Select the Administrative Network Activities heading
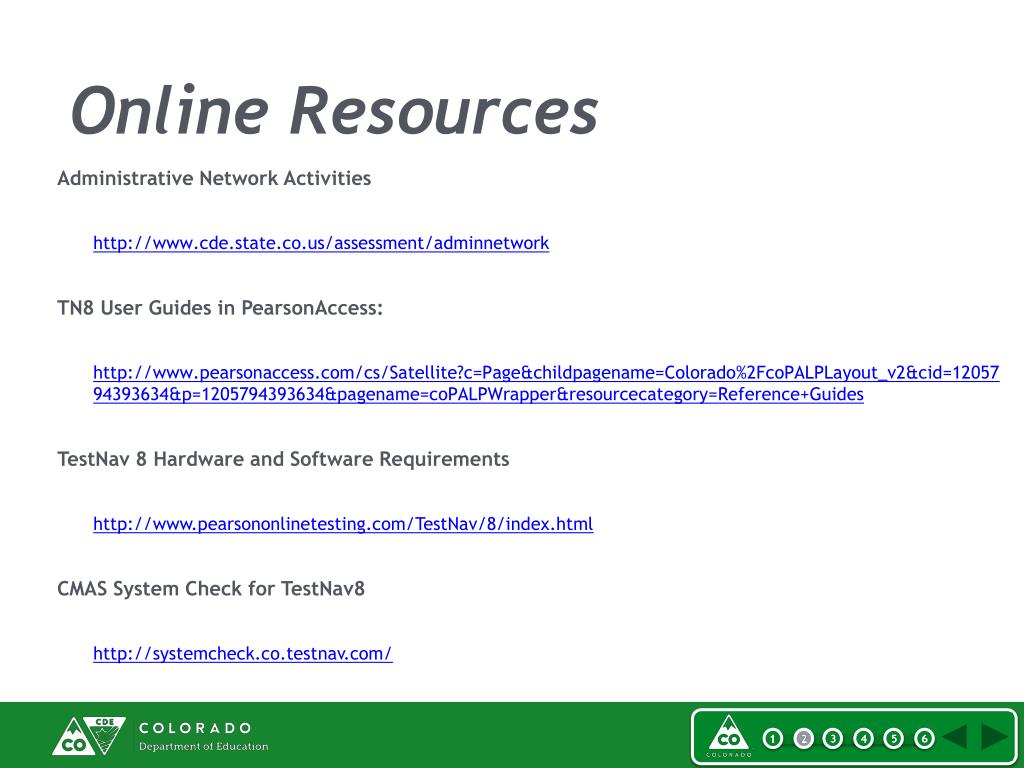 pyautogui.click(x=214, y=178)
